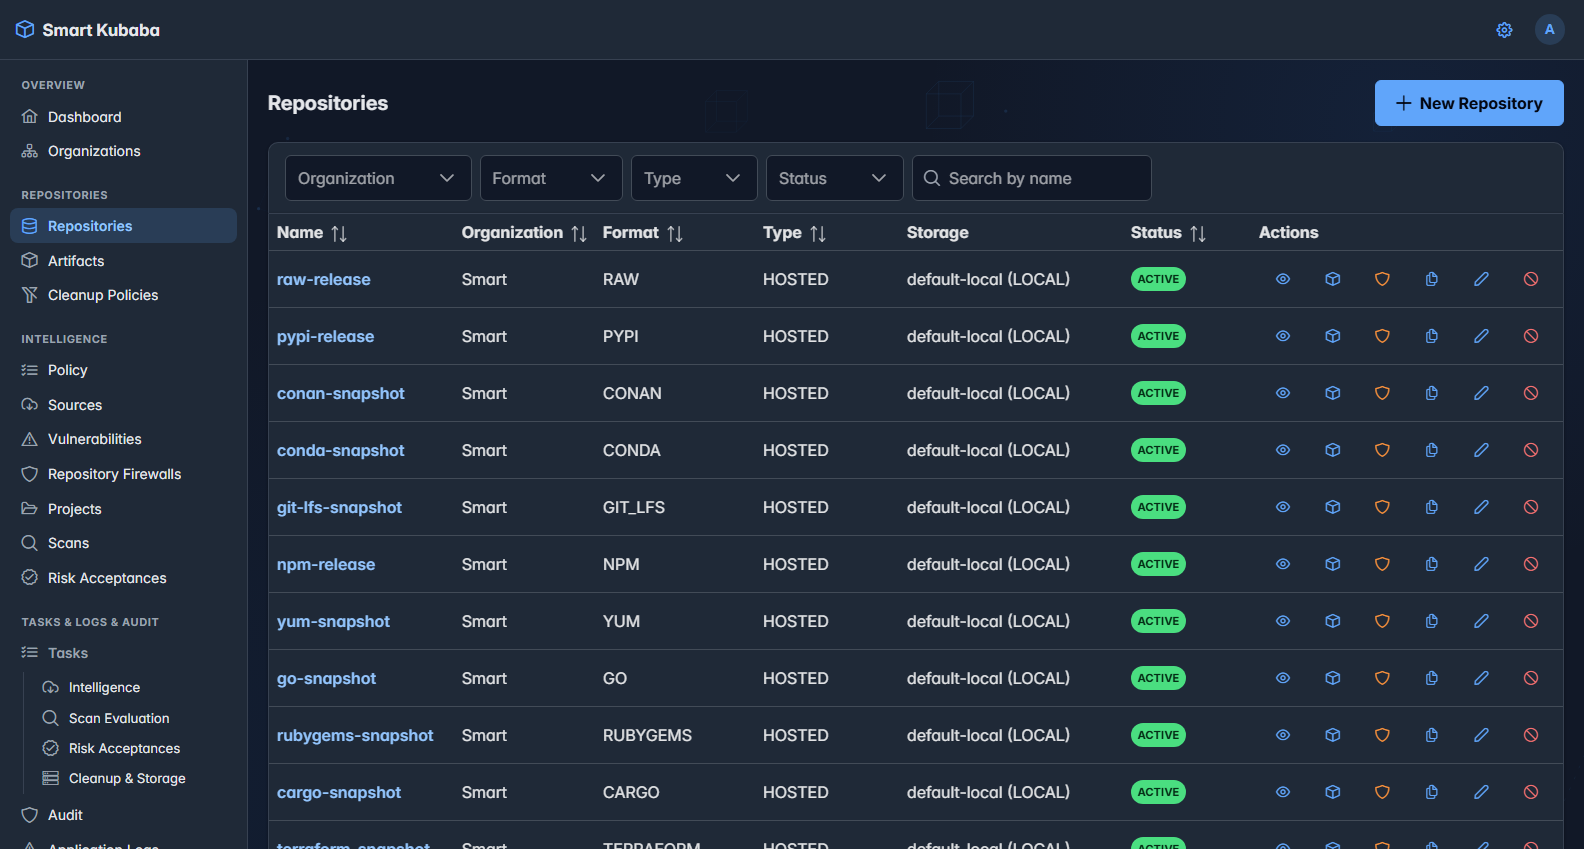Screen dimensions: 1584x849
Task: Open artifacts cube icon for git-lfs-snapshot
Action: click(x=1333, y=507)
